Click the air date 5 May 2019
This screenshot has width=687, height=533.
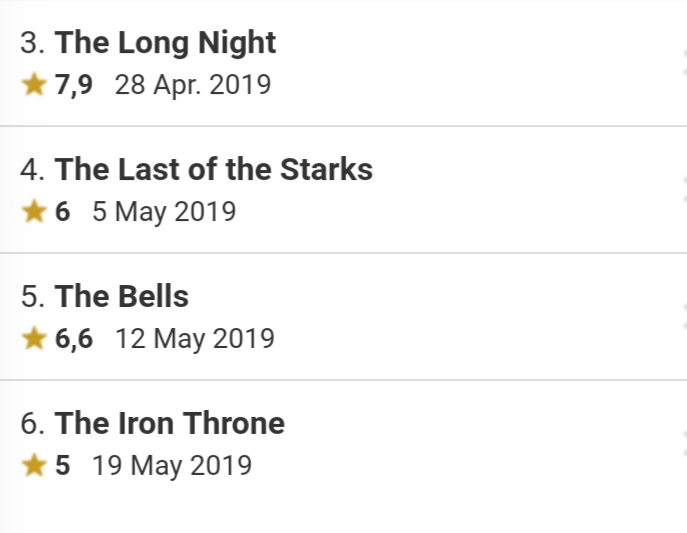coord(164,212)
